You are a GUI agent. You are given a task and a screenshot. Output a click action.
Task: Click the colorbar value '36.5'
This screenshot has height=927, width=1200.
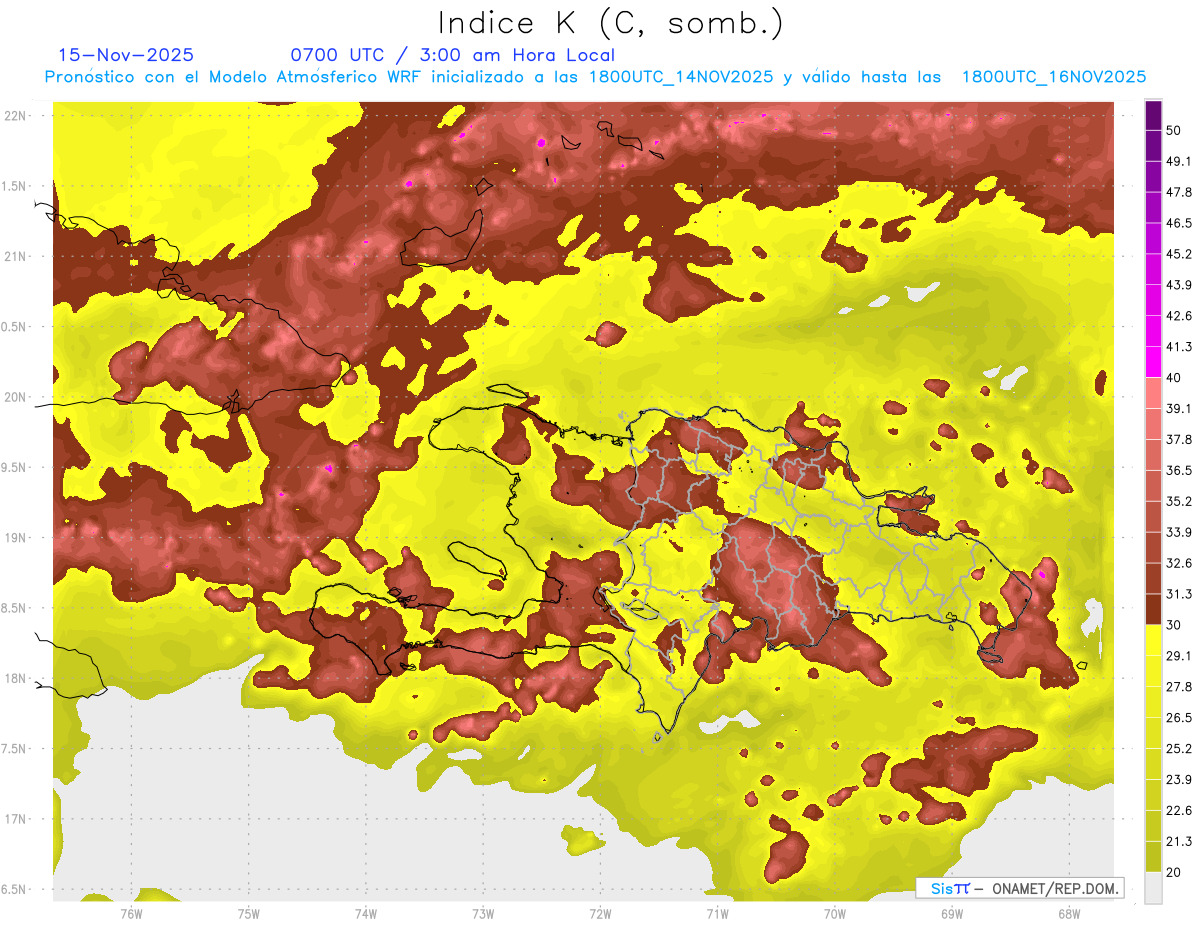click(1178, 470)
